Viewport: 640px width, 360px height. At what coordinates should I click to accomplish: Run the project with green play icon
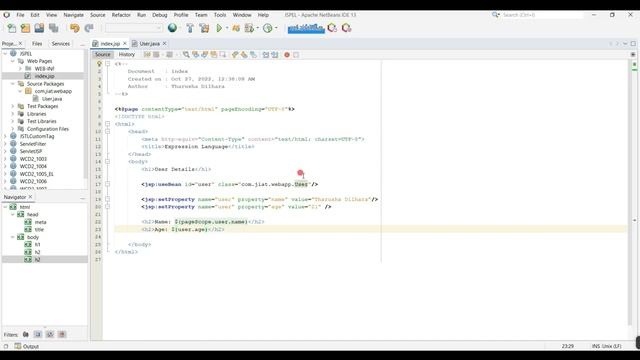tap(219, 28)
